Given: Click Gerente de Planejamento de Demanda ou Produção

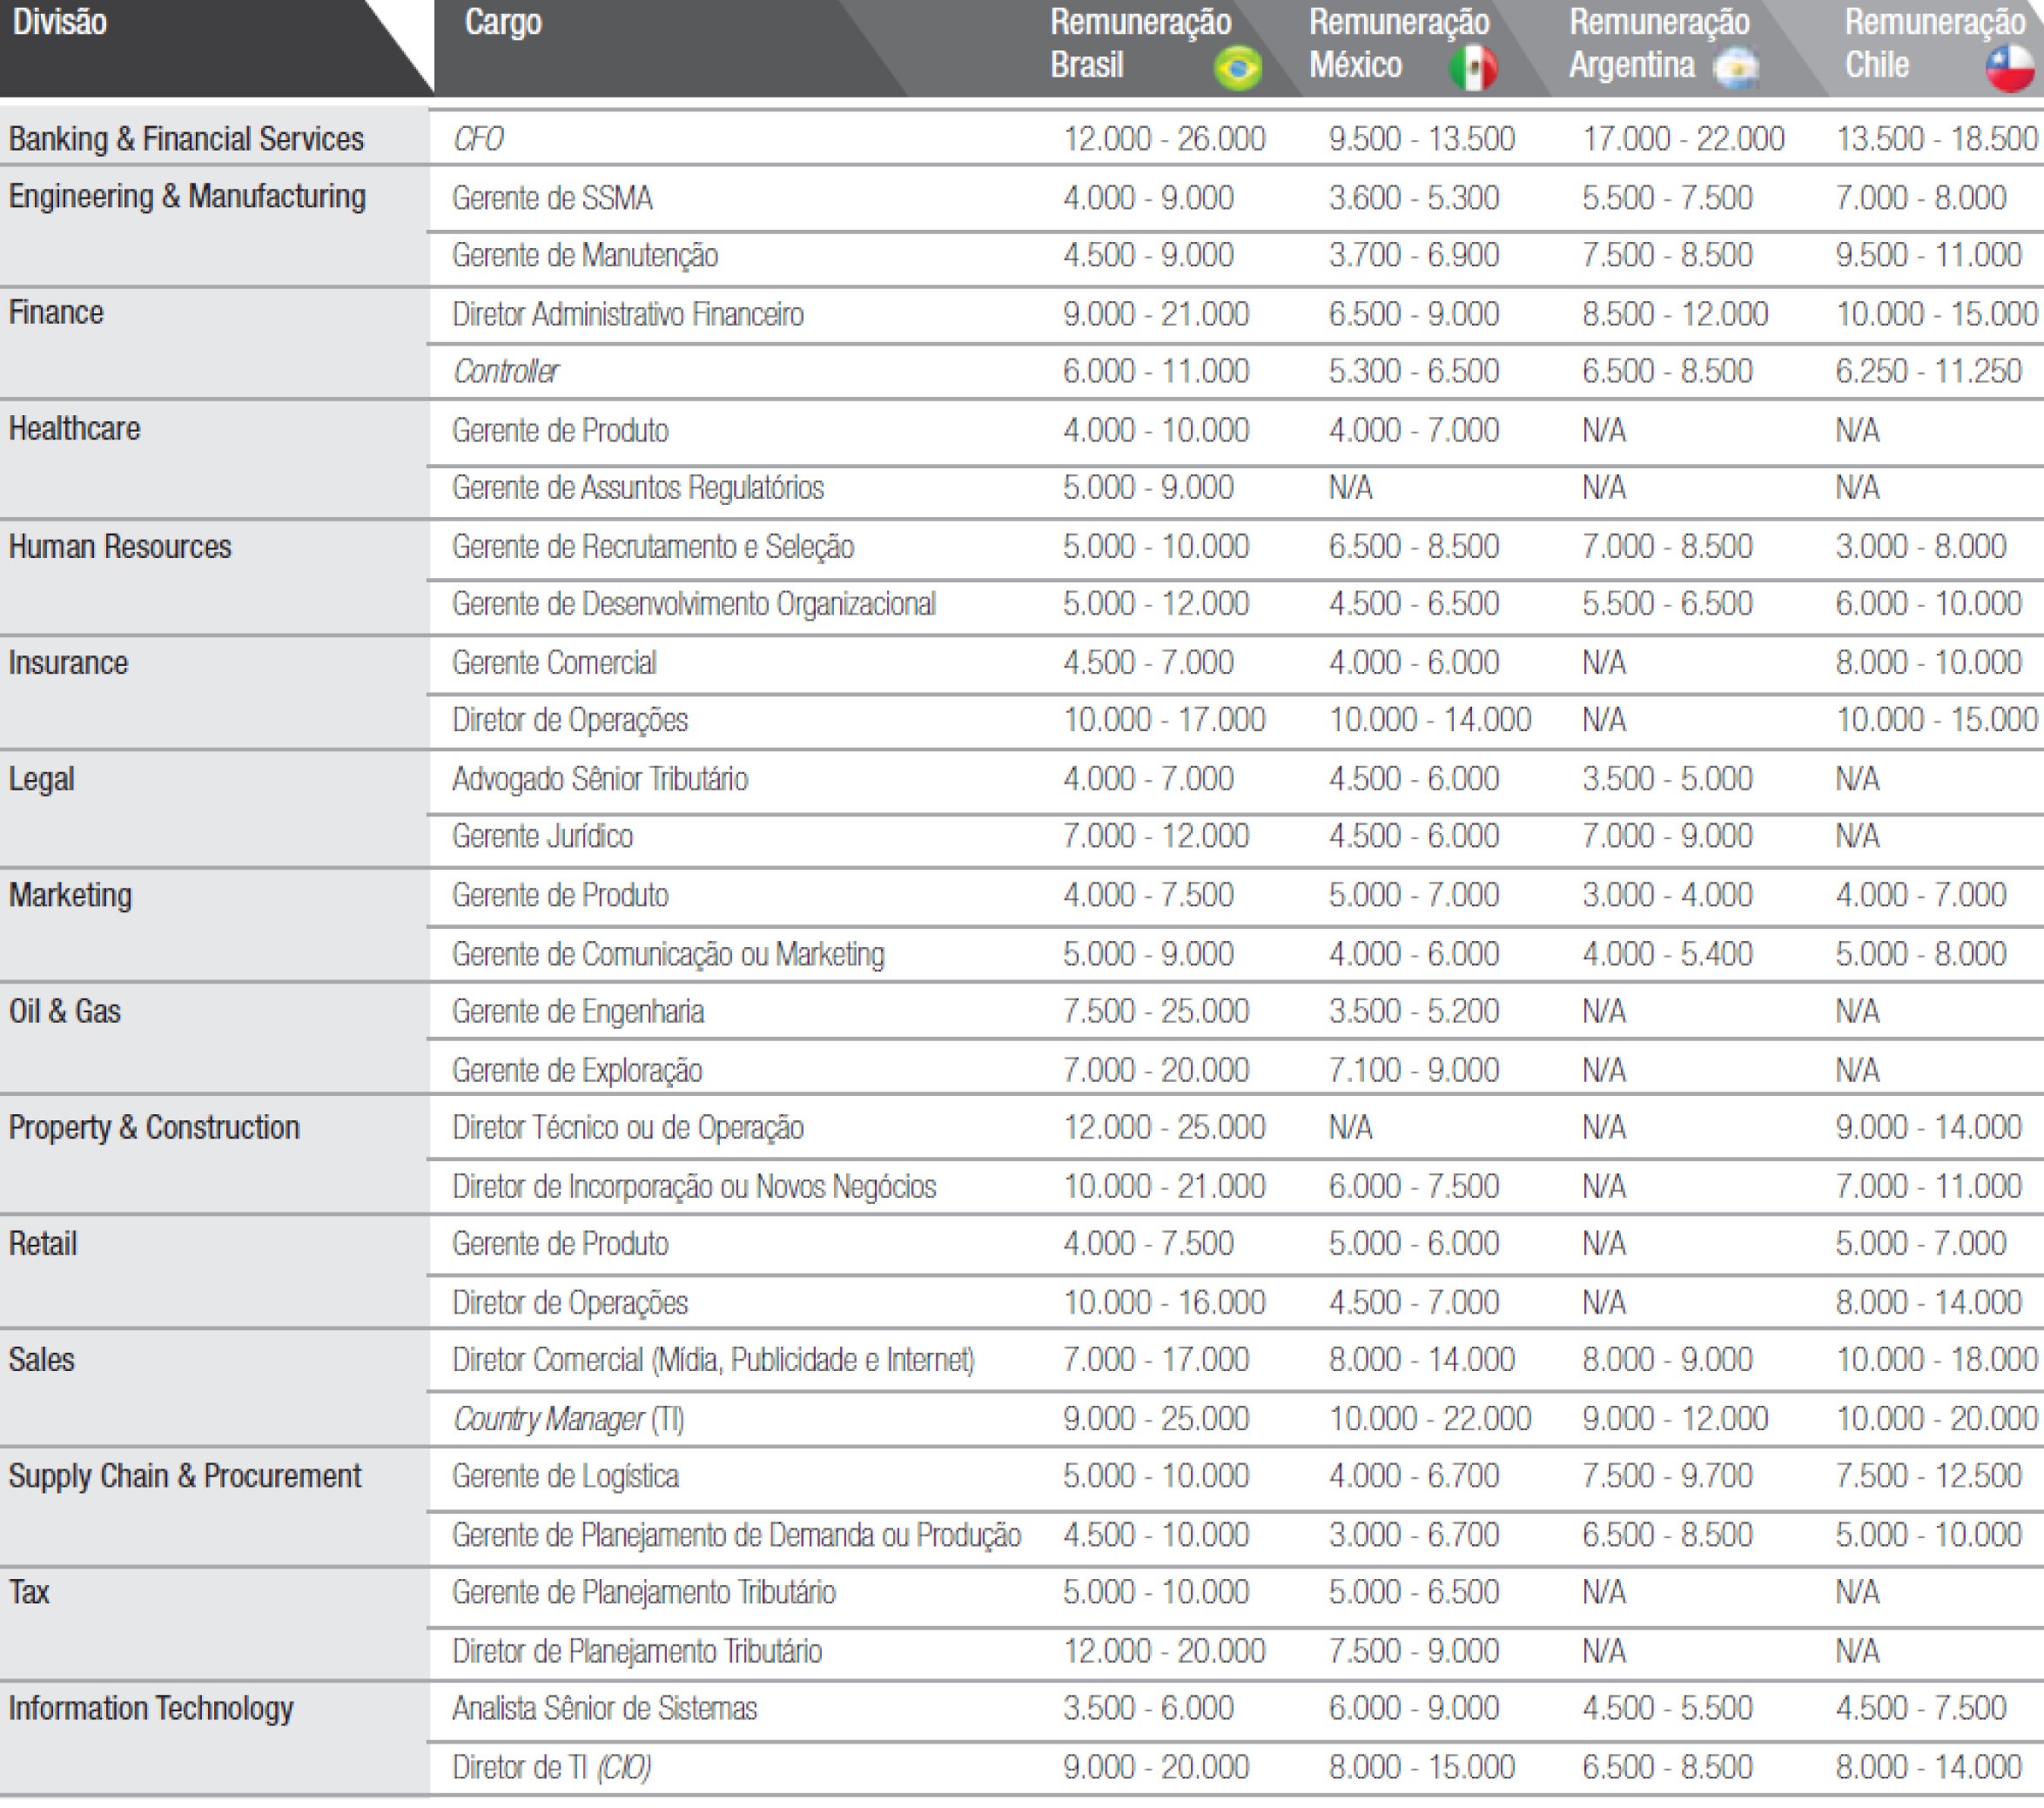Looking at the screenshot, I should coord(737,1535).
